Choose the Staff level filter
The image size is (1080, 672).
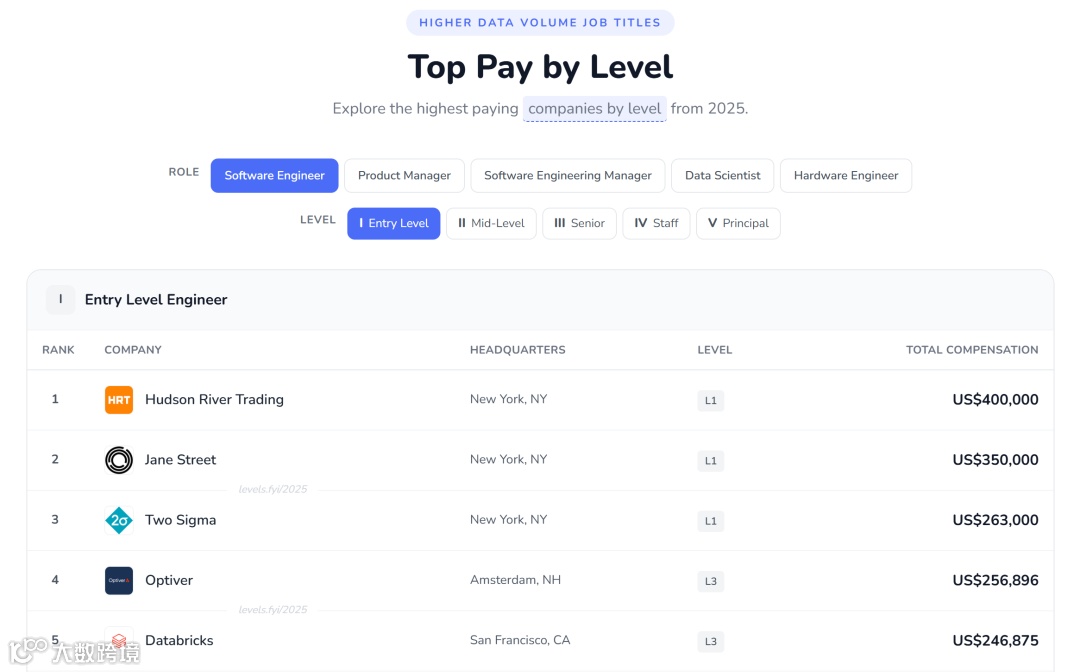pyautogui.click(x=656, y=223)
